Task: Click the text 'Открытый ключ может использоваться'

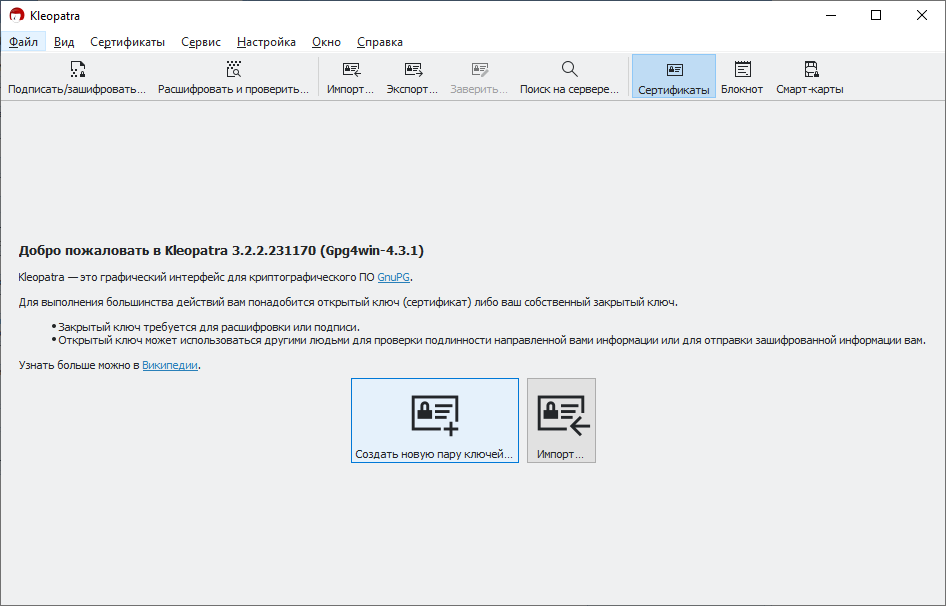Action: point(159,340)
